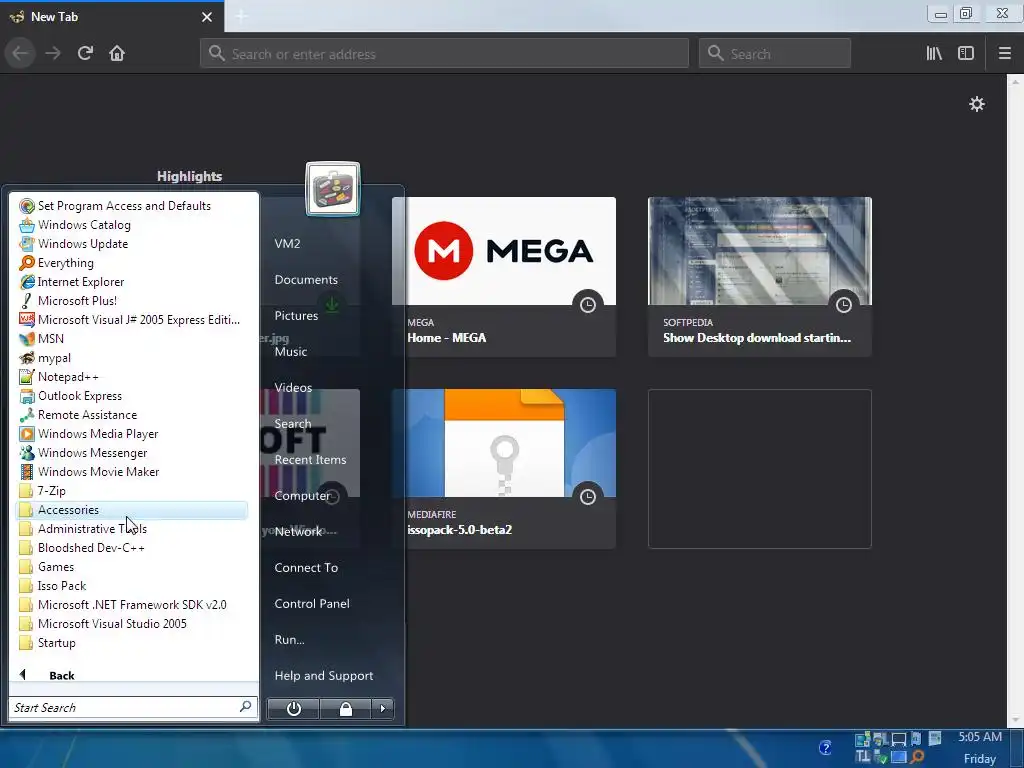
Task: Click the user account suitcase picture
Action: coord(333,189)
